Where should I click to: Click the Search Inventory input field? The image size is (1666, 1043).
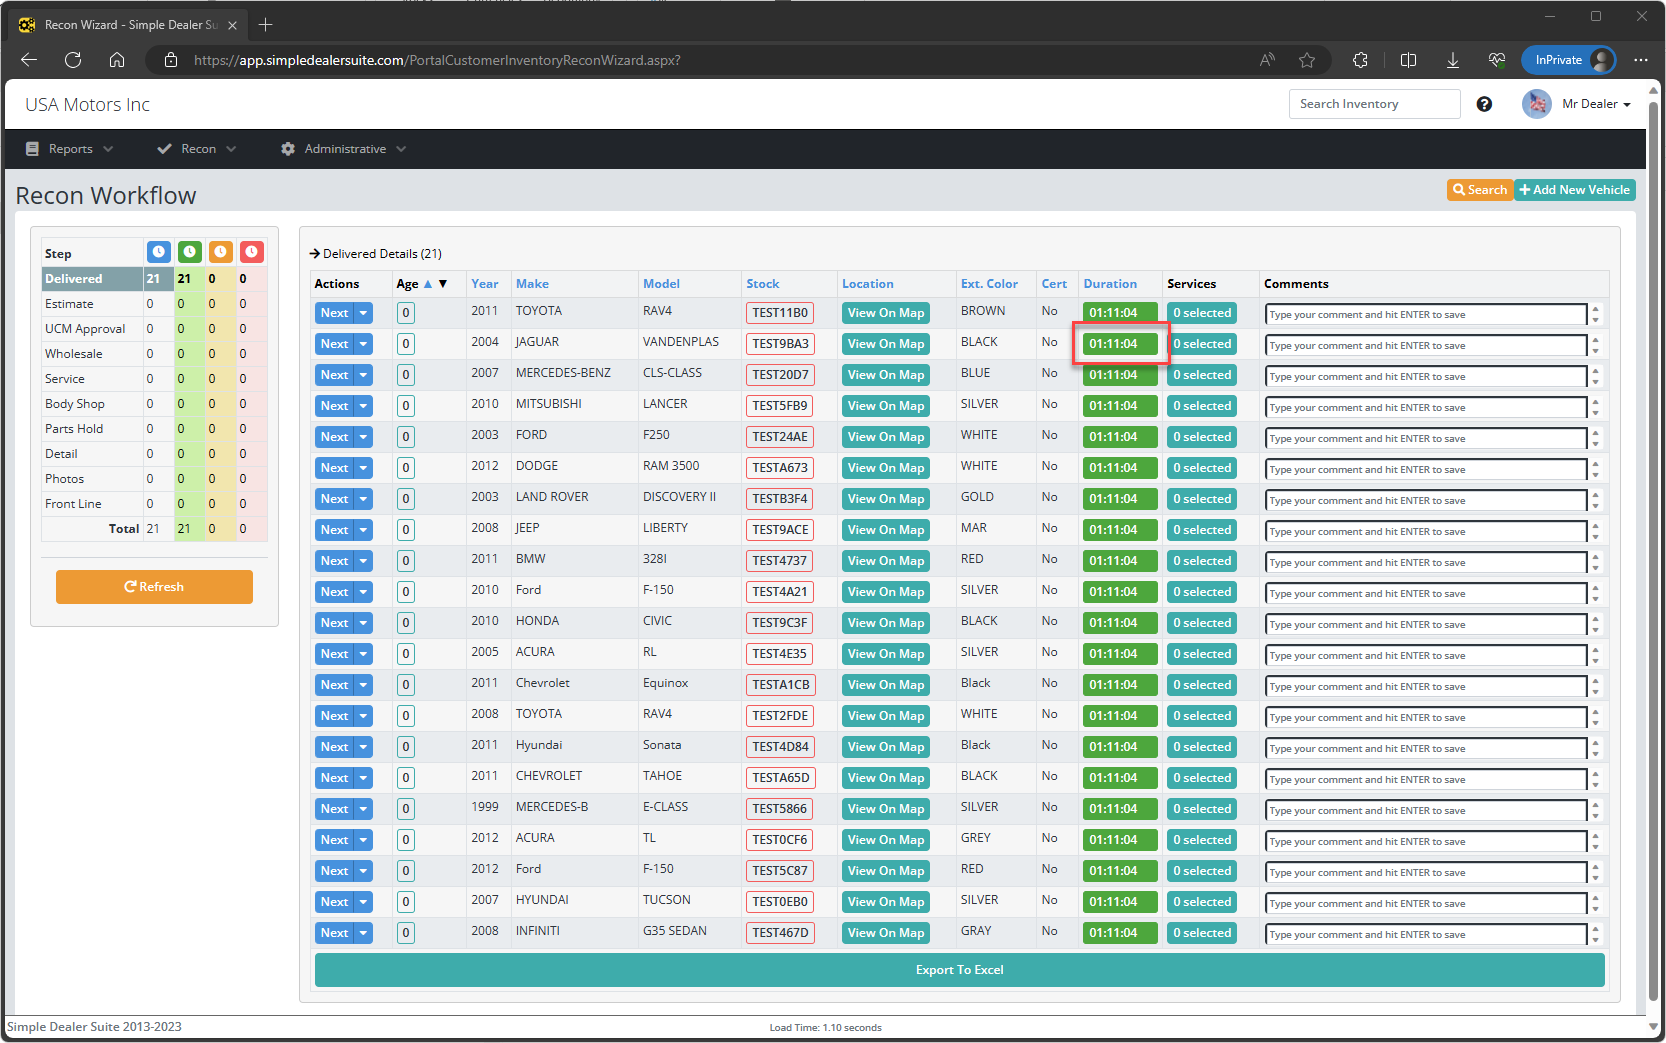(1374, 104)
